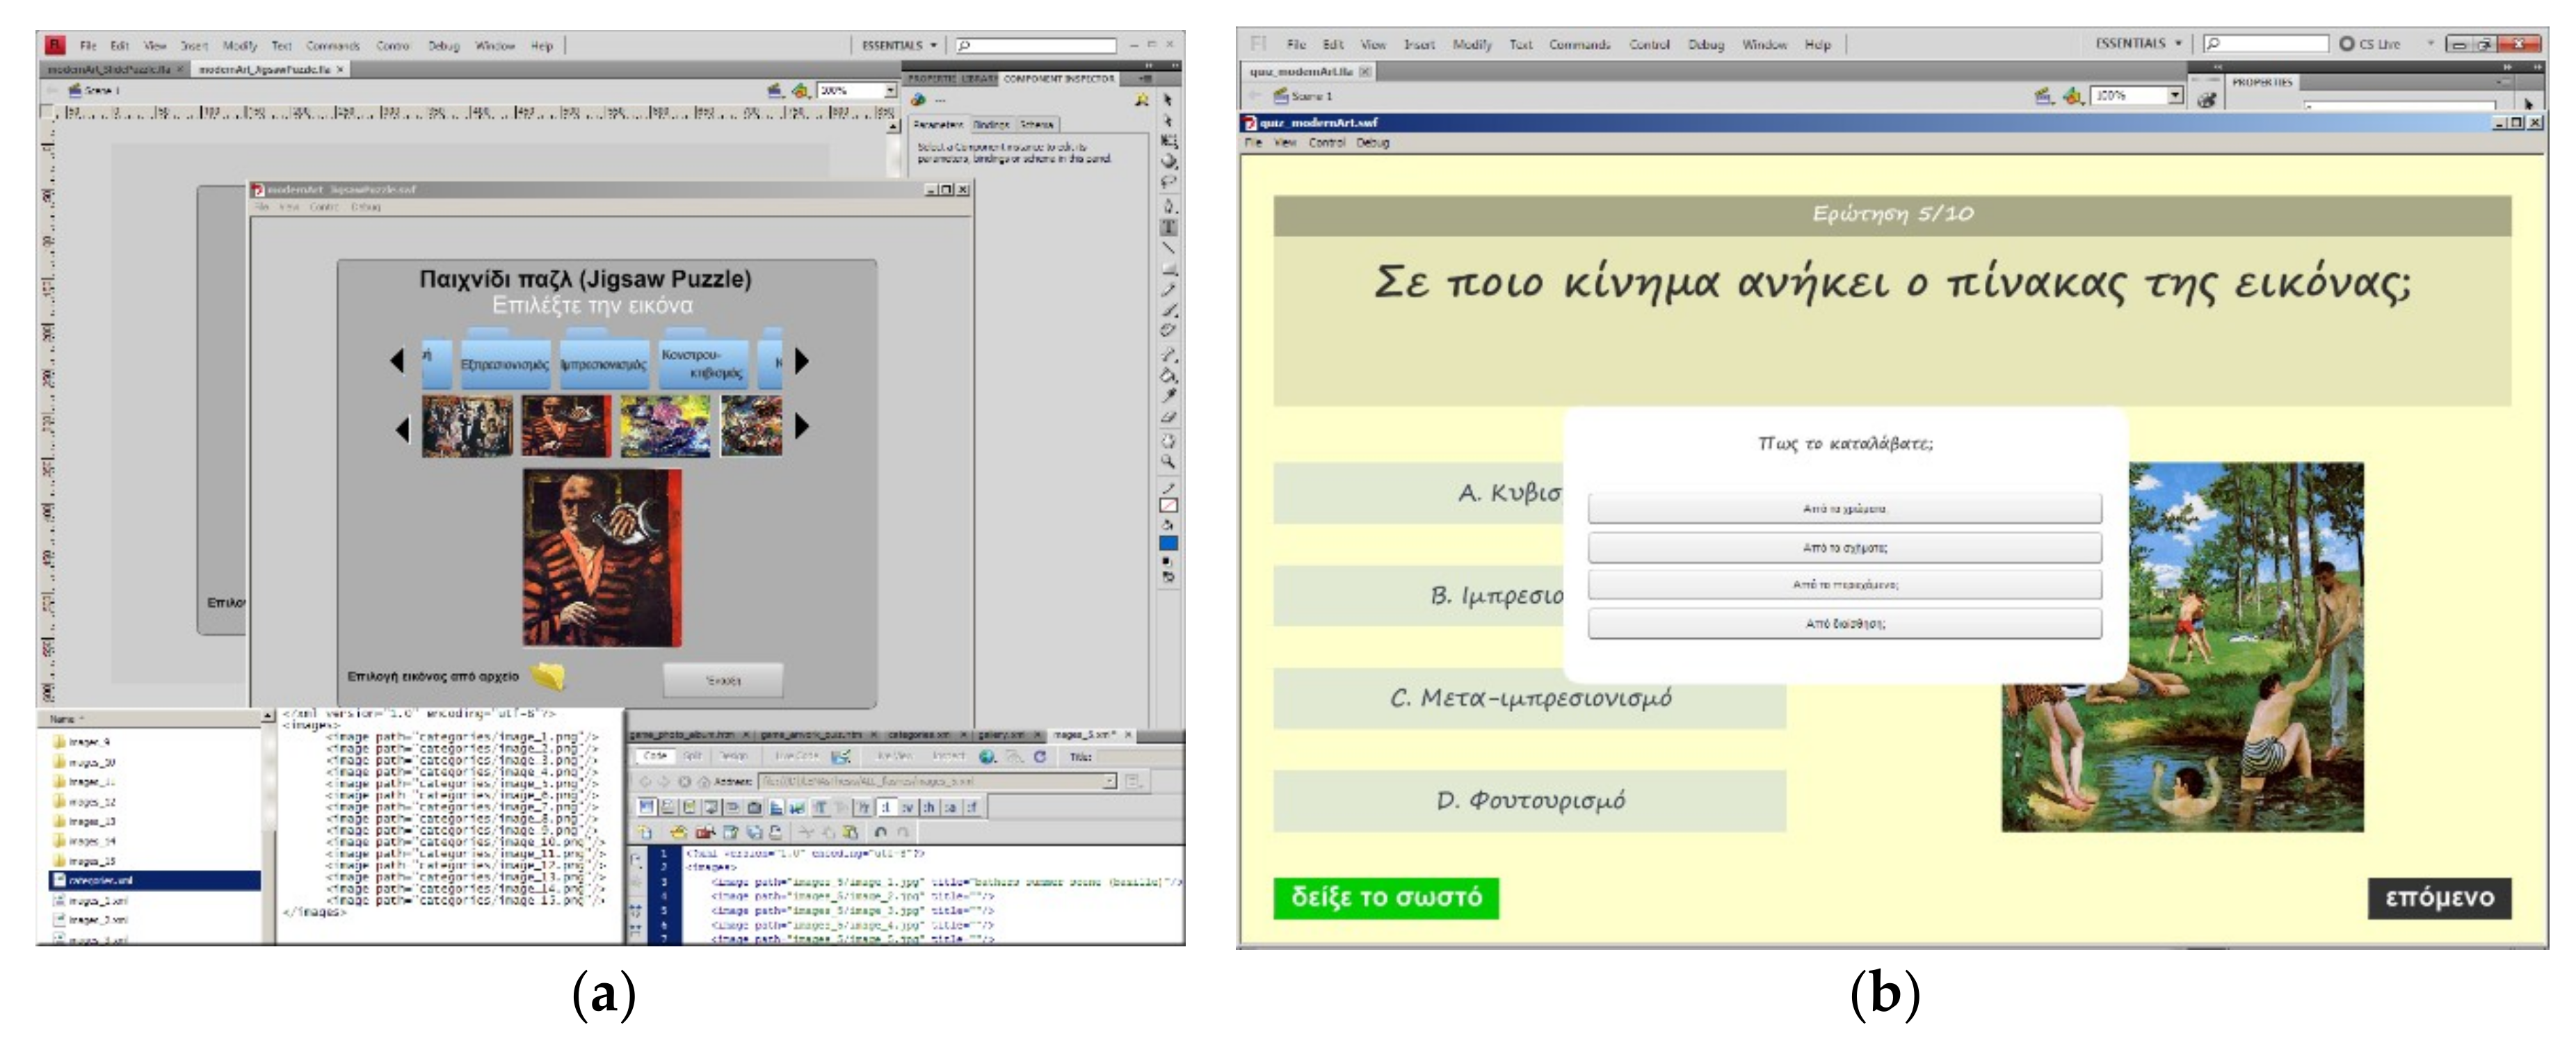Switch Dreamweaver to Design view
The width and height of the screenshot is (2576, 1043).
[x=734, y=757]
